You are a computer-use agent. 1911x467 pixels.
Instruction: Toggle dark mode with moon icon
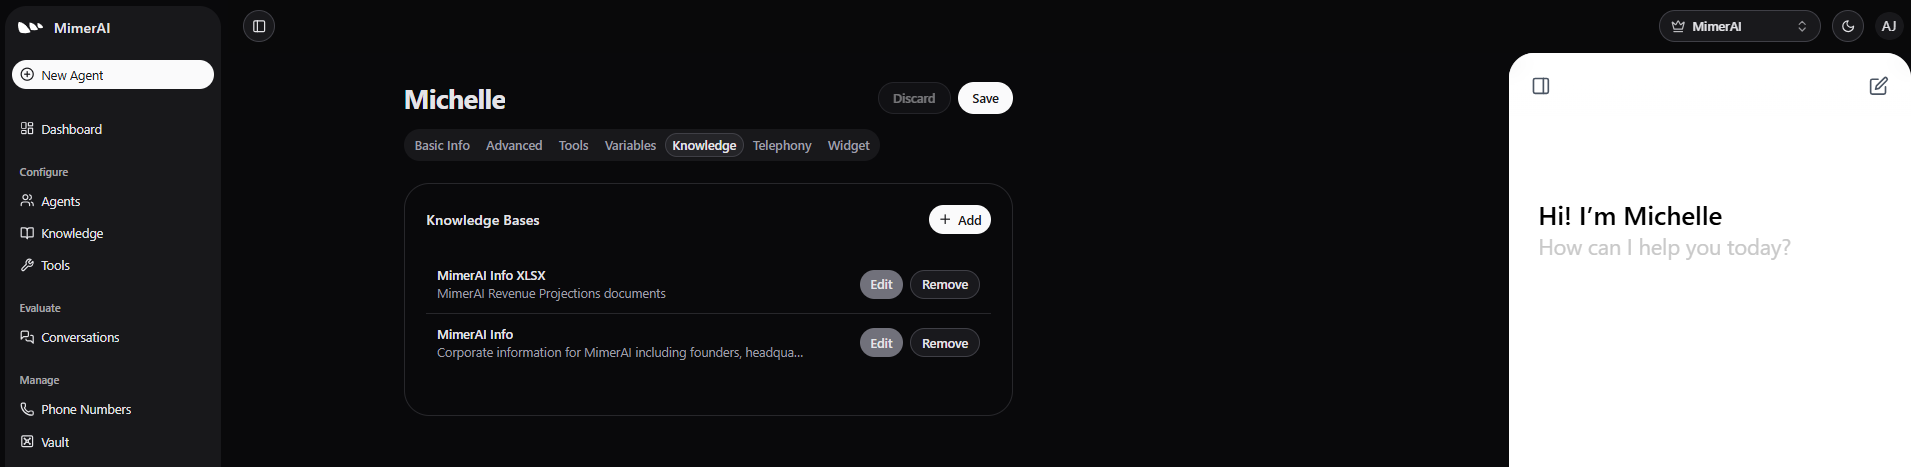pos(1848,26)
